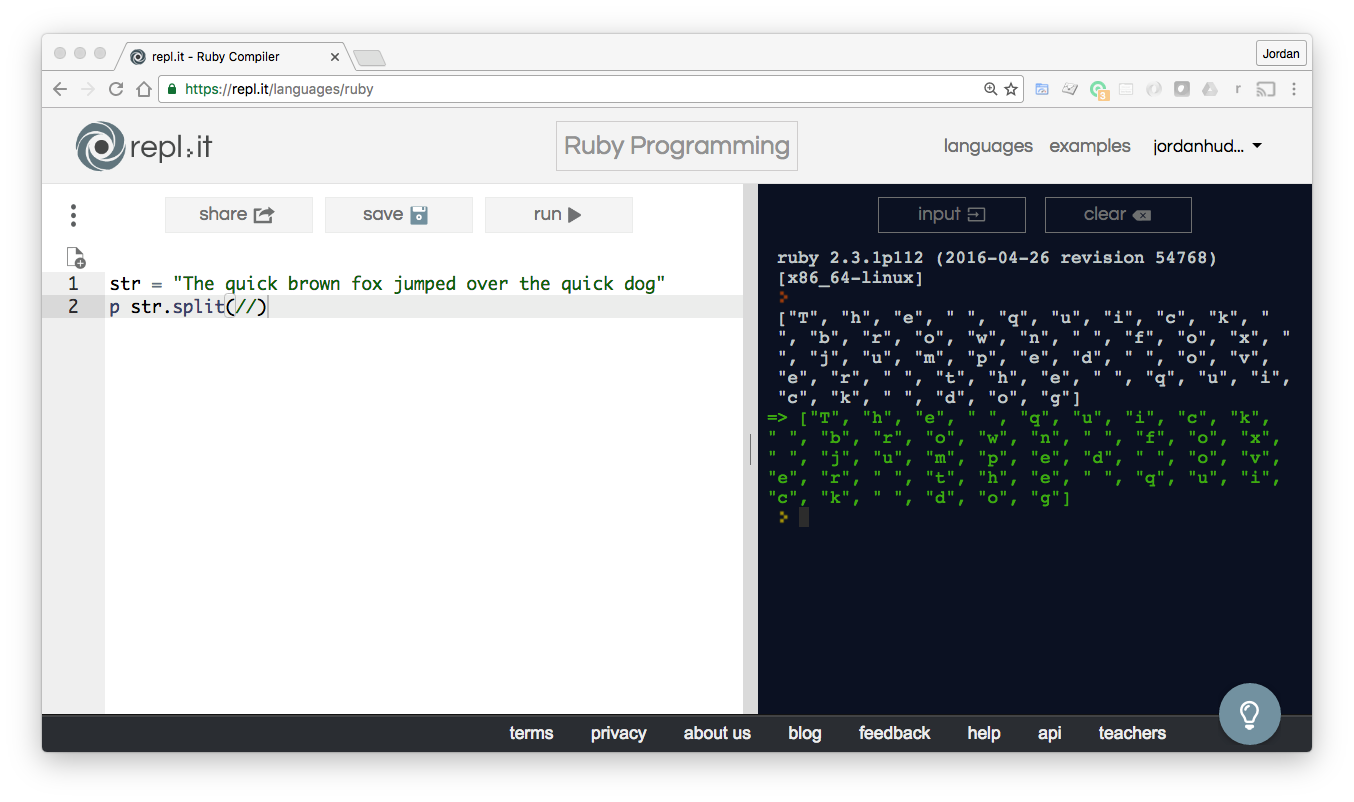The height and width of the screenshot is (802, 1354).
Task: Go back with the browser back arrow
Action: pos(60,89)
